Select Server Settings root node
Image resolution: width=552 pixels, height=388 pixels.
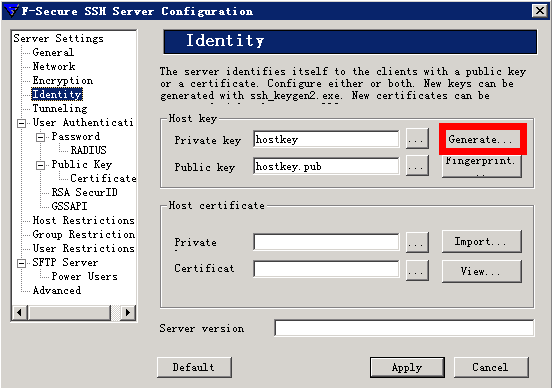(58, 38)
